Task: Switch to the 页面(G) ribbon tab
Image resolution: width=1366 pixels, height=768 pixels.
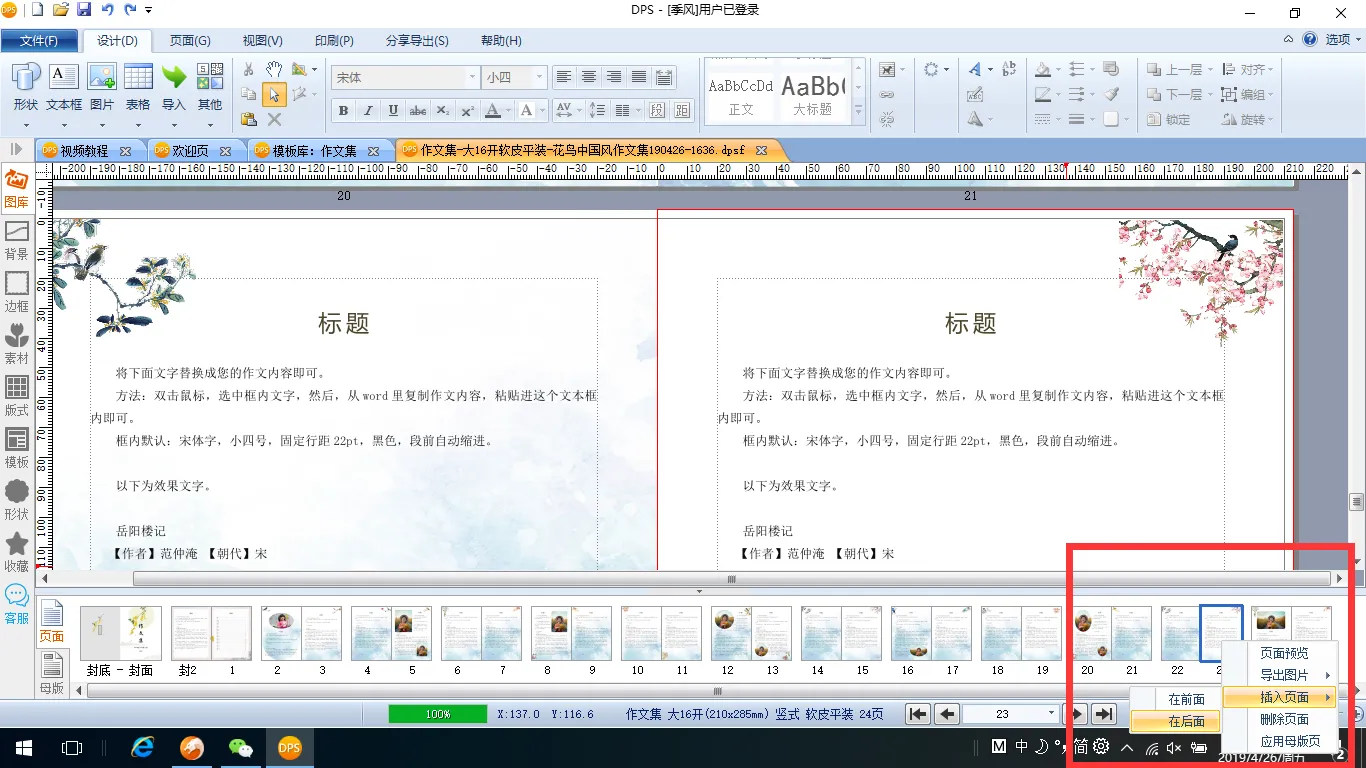Action: (x=189, y=41)
